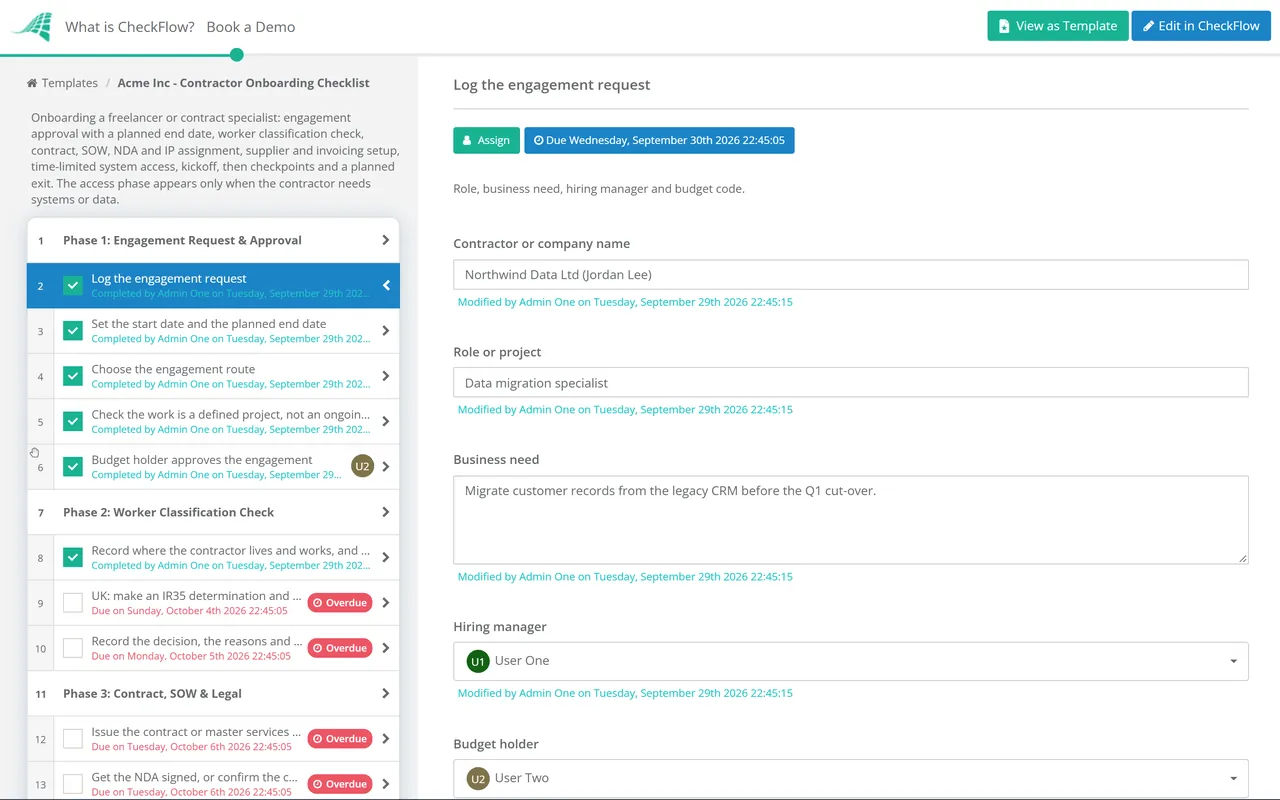The height and width of the screenshot is (800, 1280).
Task: Click Edit in CheckFlow button
Action: (1201, 26)
